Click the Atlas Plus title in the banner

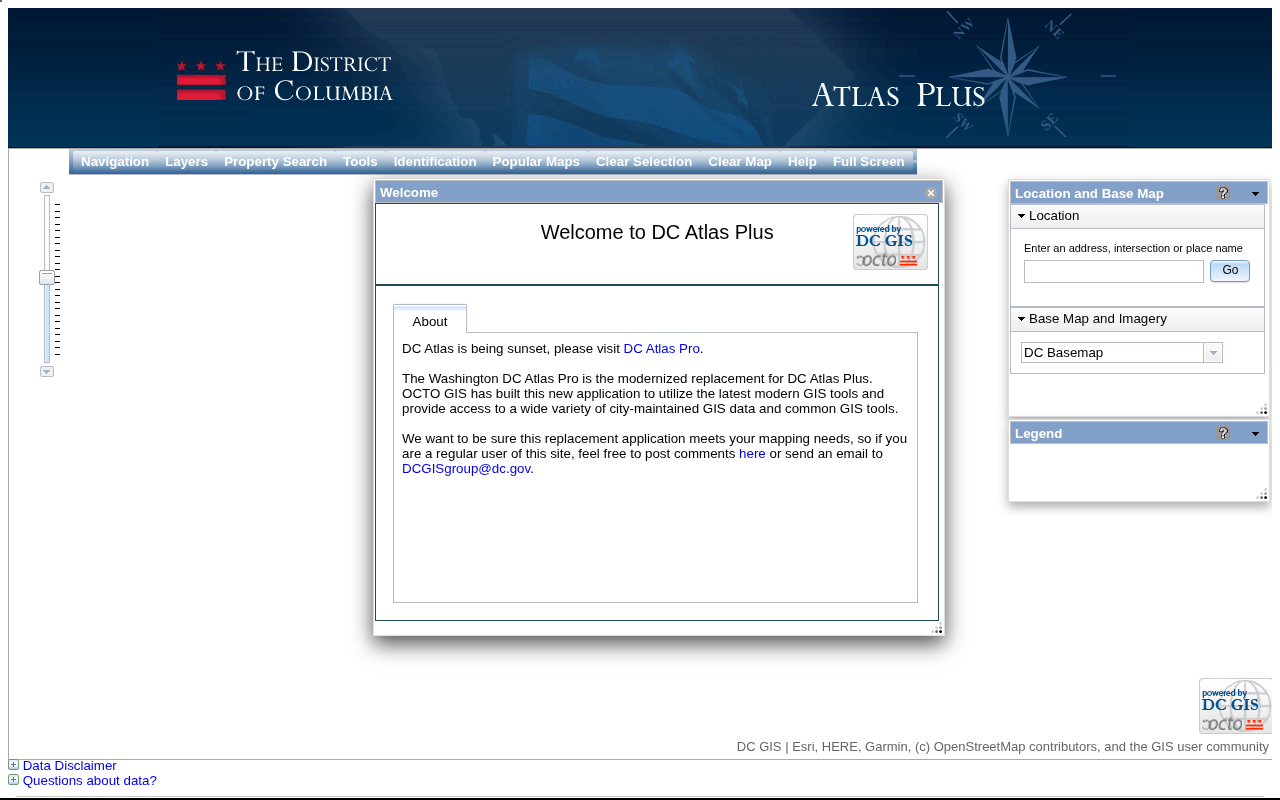tap(898, 95)
